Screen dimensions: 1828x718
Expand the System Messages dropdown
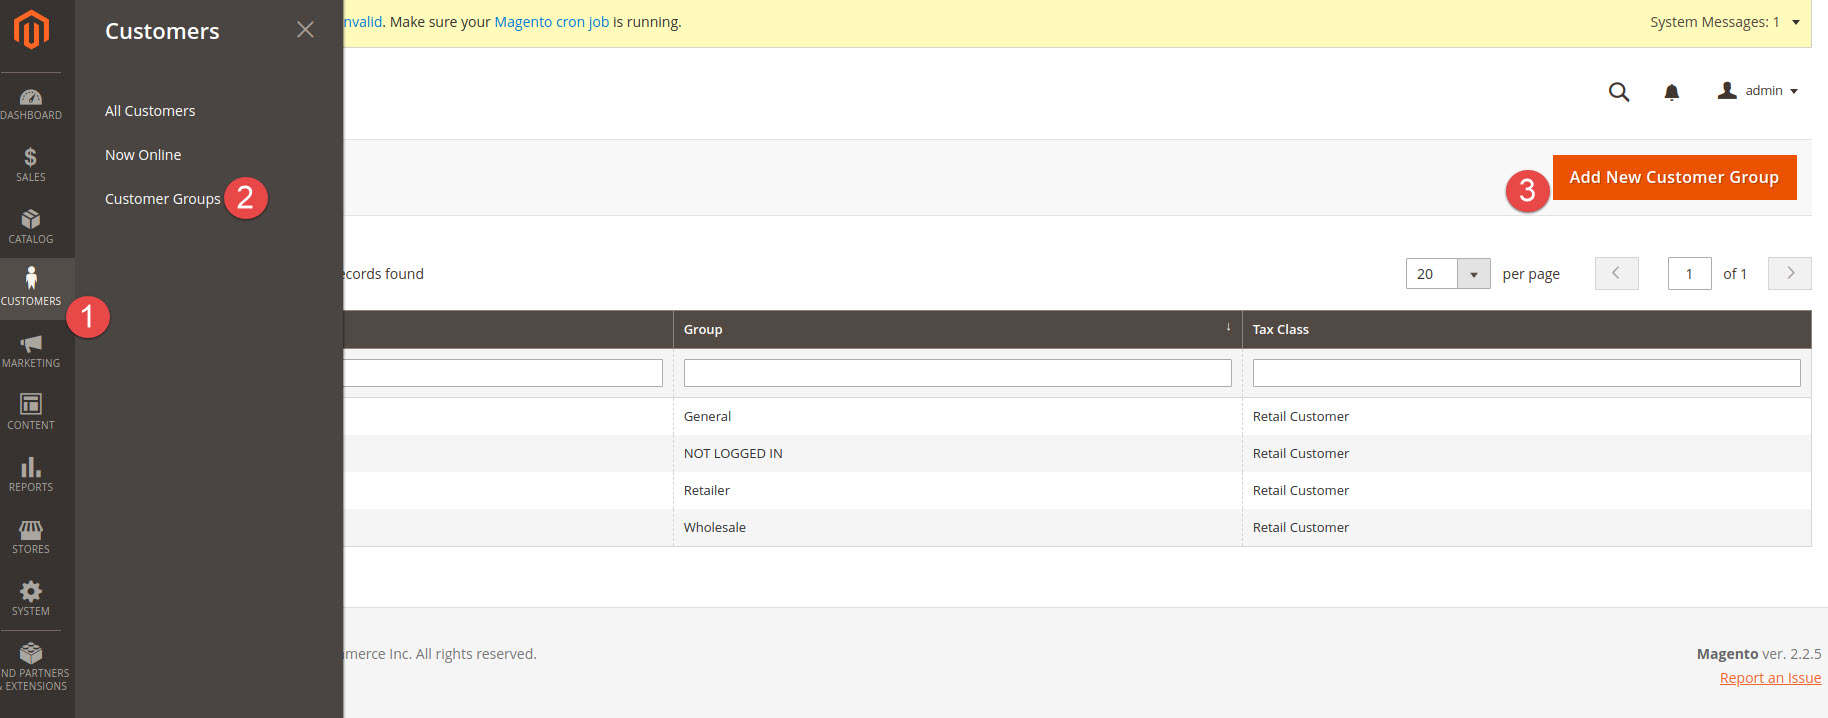[1795, 22]
